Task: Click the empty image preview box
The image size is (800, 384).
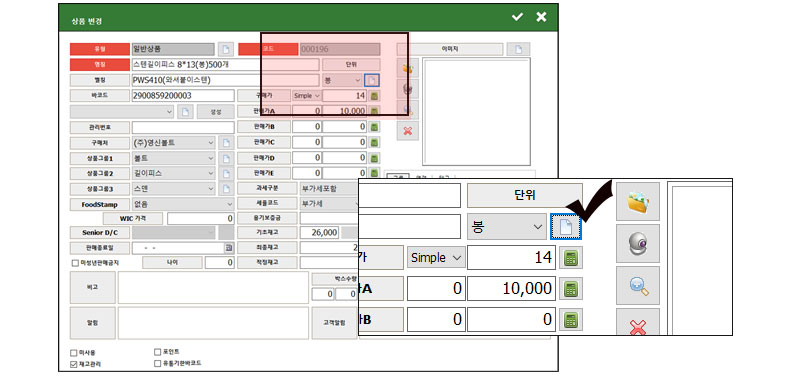Action: coord(477,112)
